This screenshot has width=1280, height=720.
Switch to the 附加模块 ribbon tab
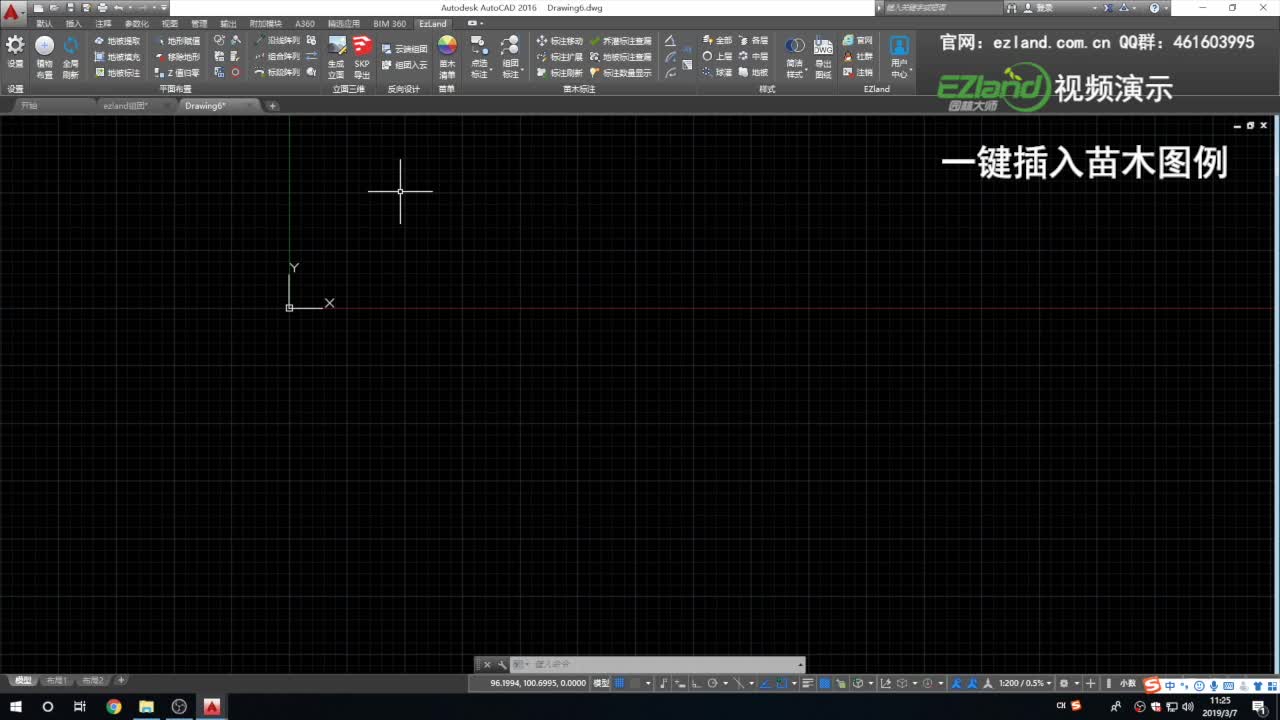(x=265, y=23)
